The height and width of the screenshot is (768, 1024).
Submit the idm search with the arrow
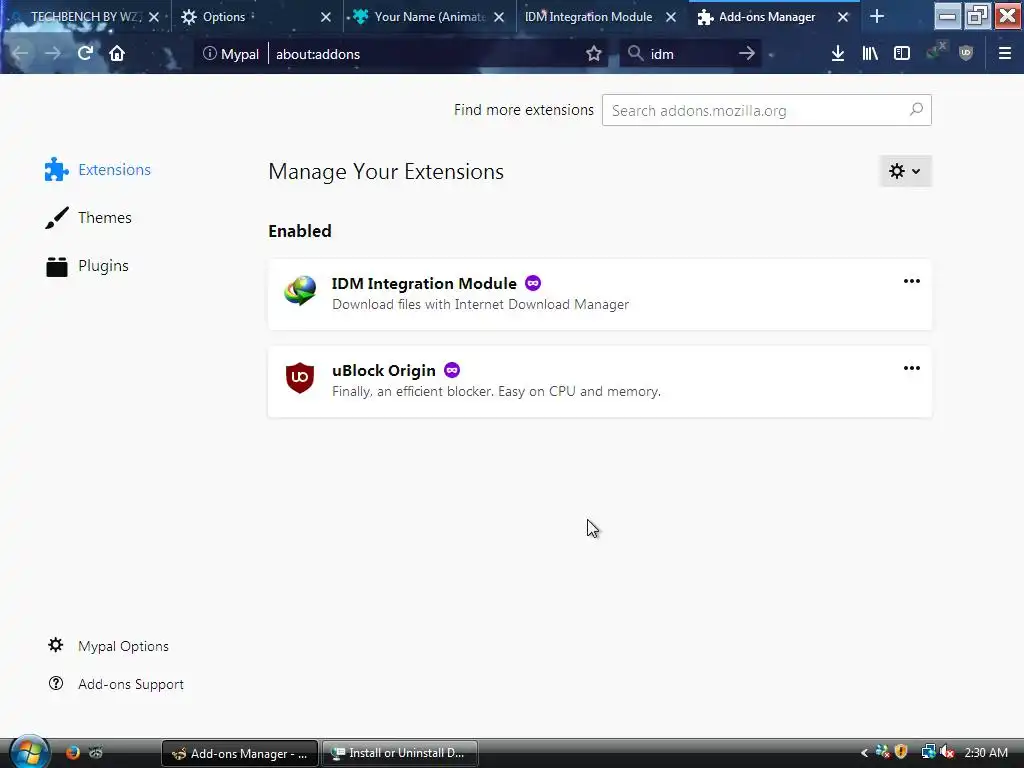pos(746,54)
